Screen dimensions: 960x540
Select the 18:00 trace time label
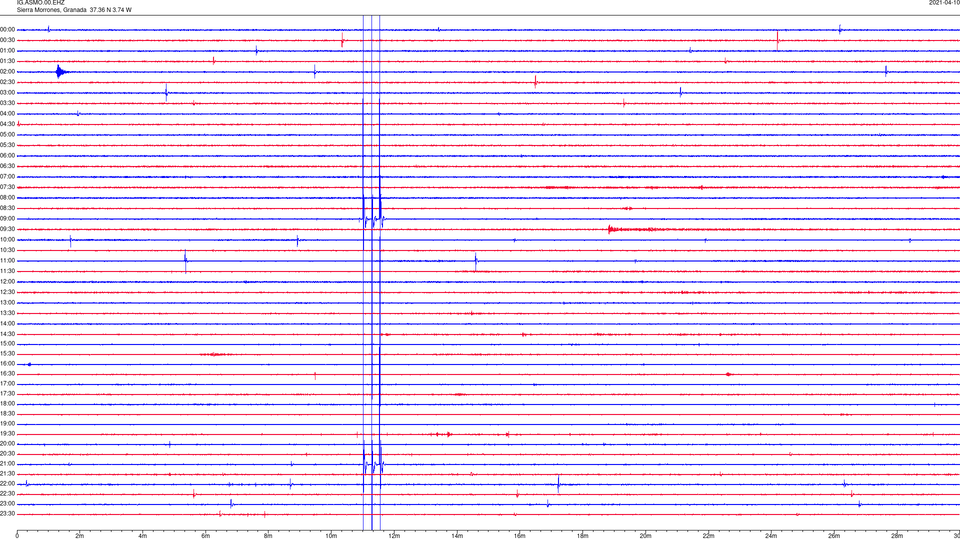(8, 404)
